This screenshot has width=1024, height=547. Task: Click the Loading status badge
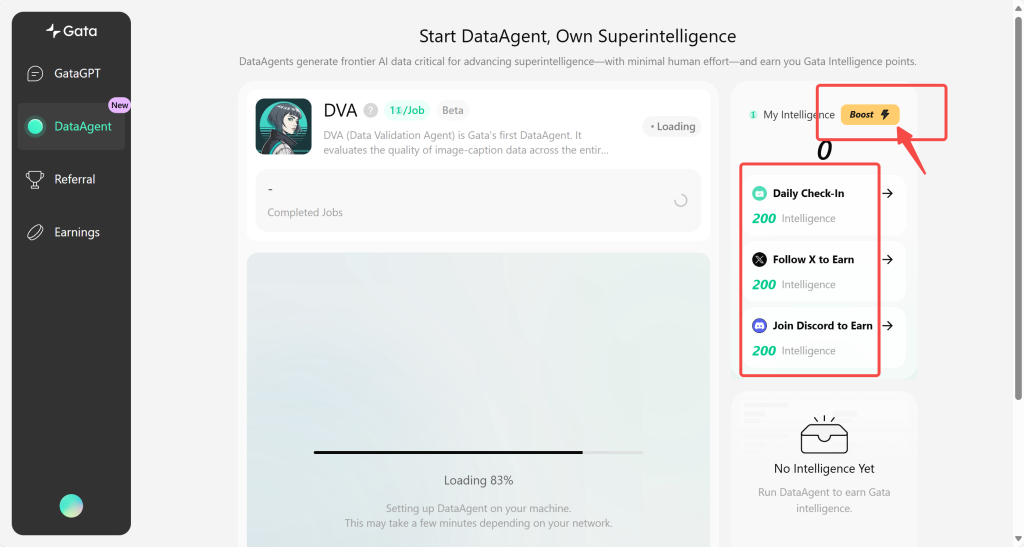click(x=671, y=127)
